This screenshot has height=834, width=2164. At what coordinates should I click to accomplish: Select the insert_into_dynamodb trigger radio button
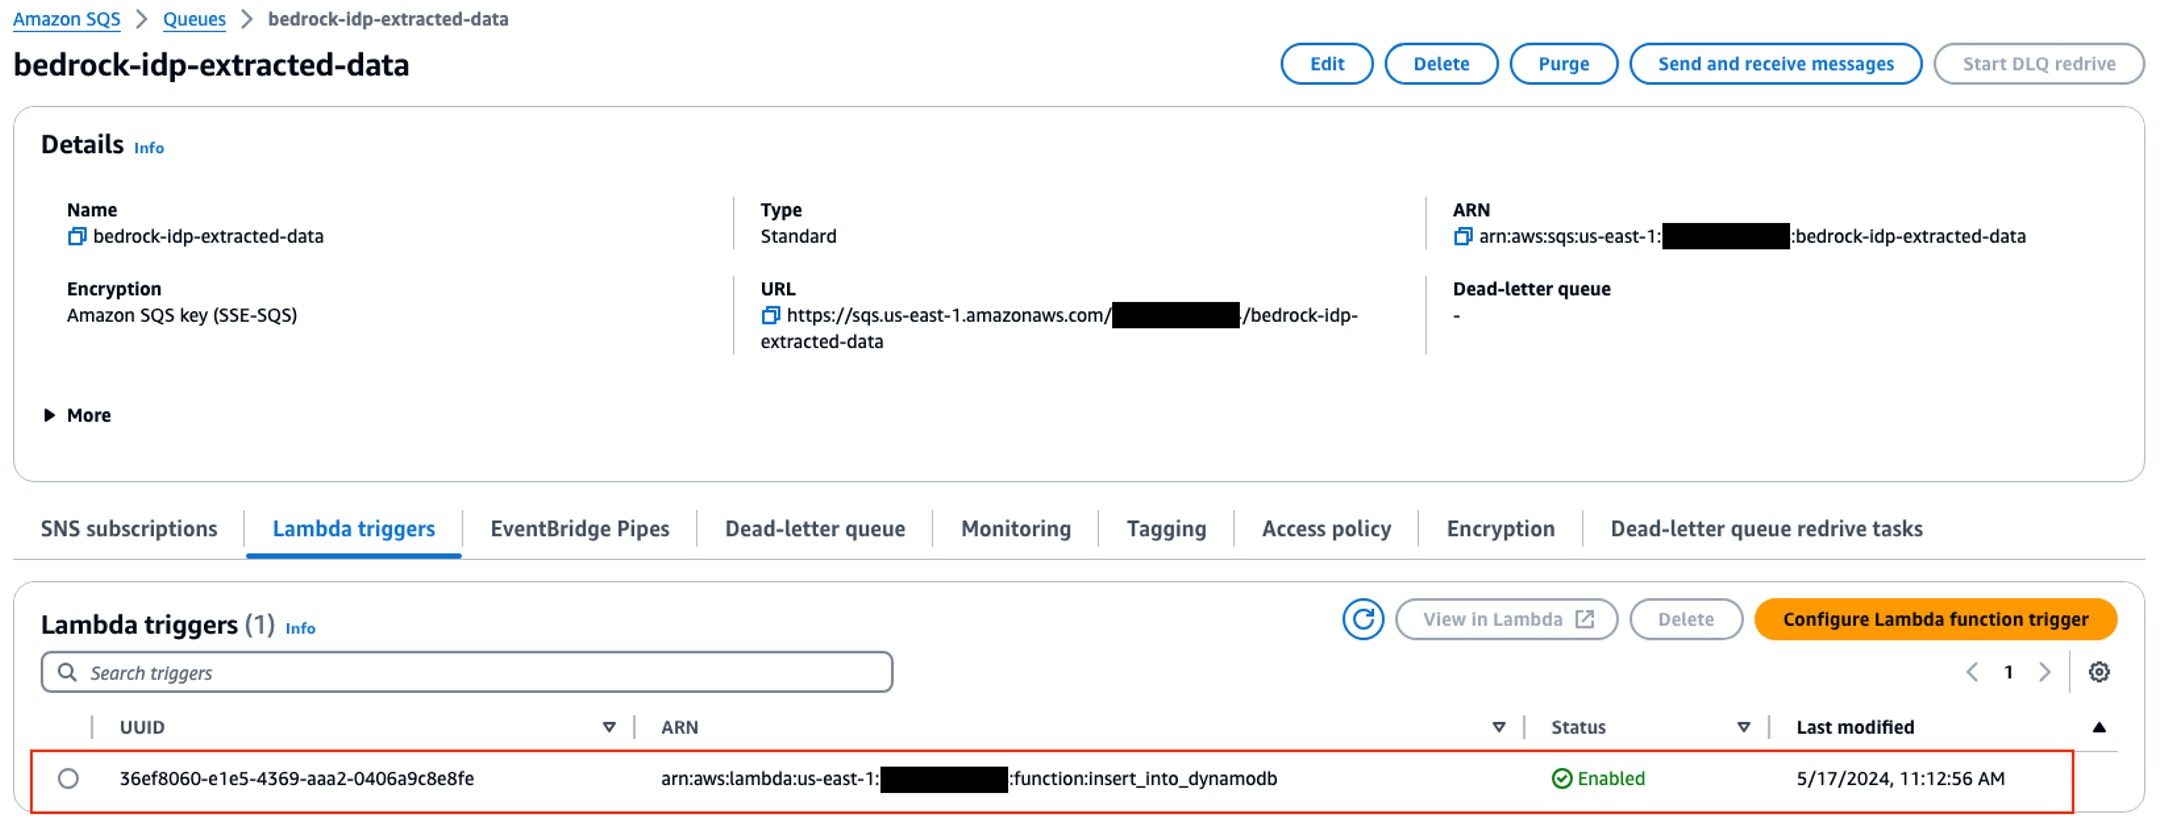tap(68, 779)
